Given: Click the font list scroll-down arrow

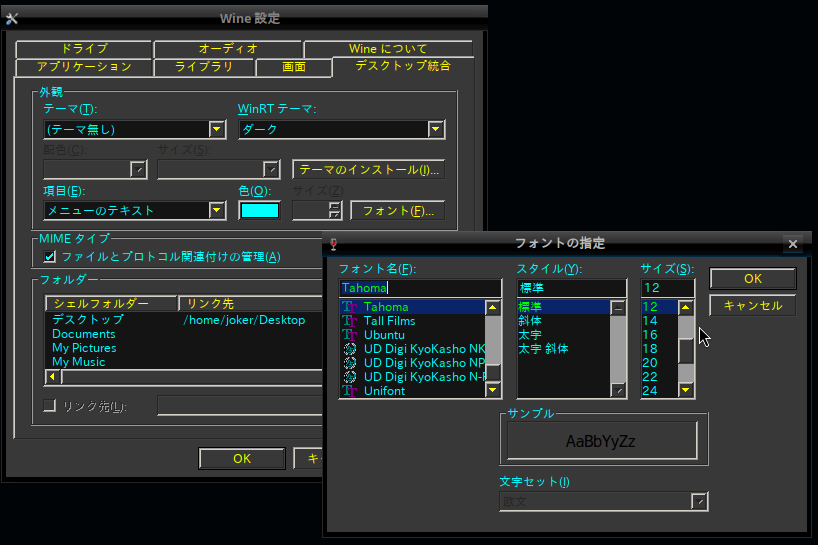Looking at the screenshot, I should pos(492,390).
